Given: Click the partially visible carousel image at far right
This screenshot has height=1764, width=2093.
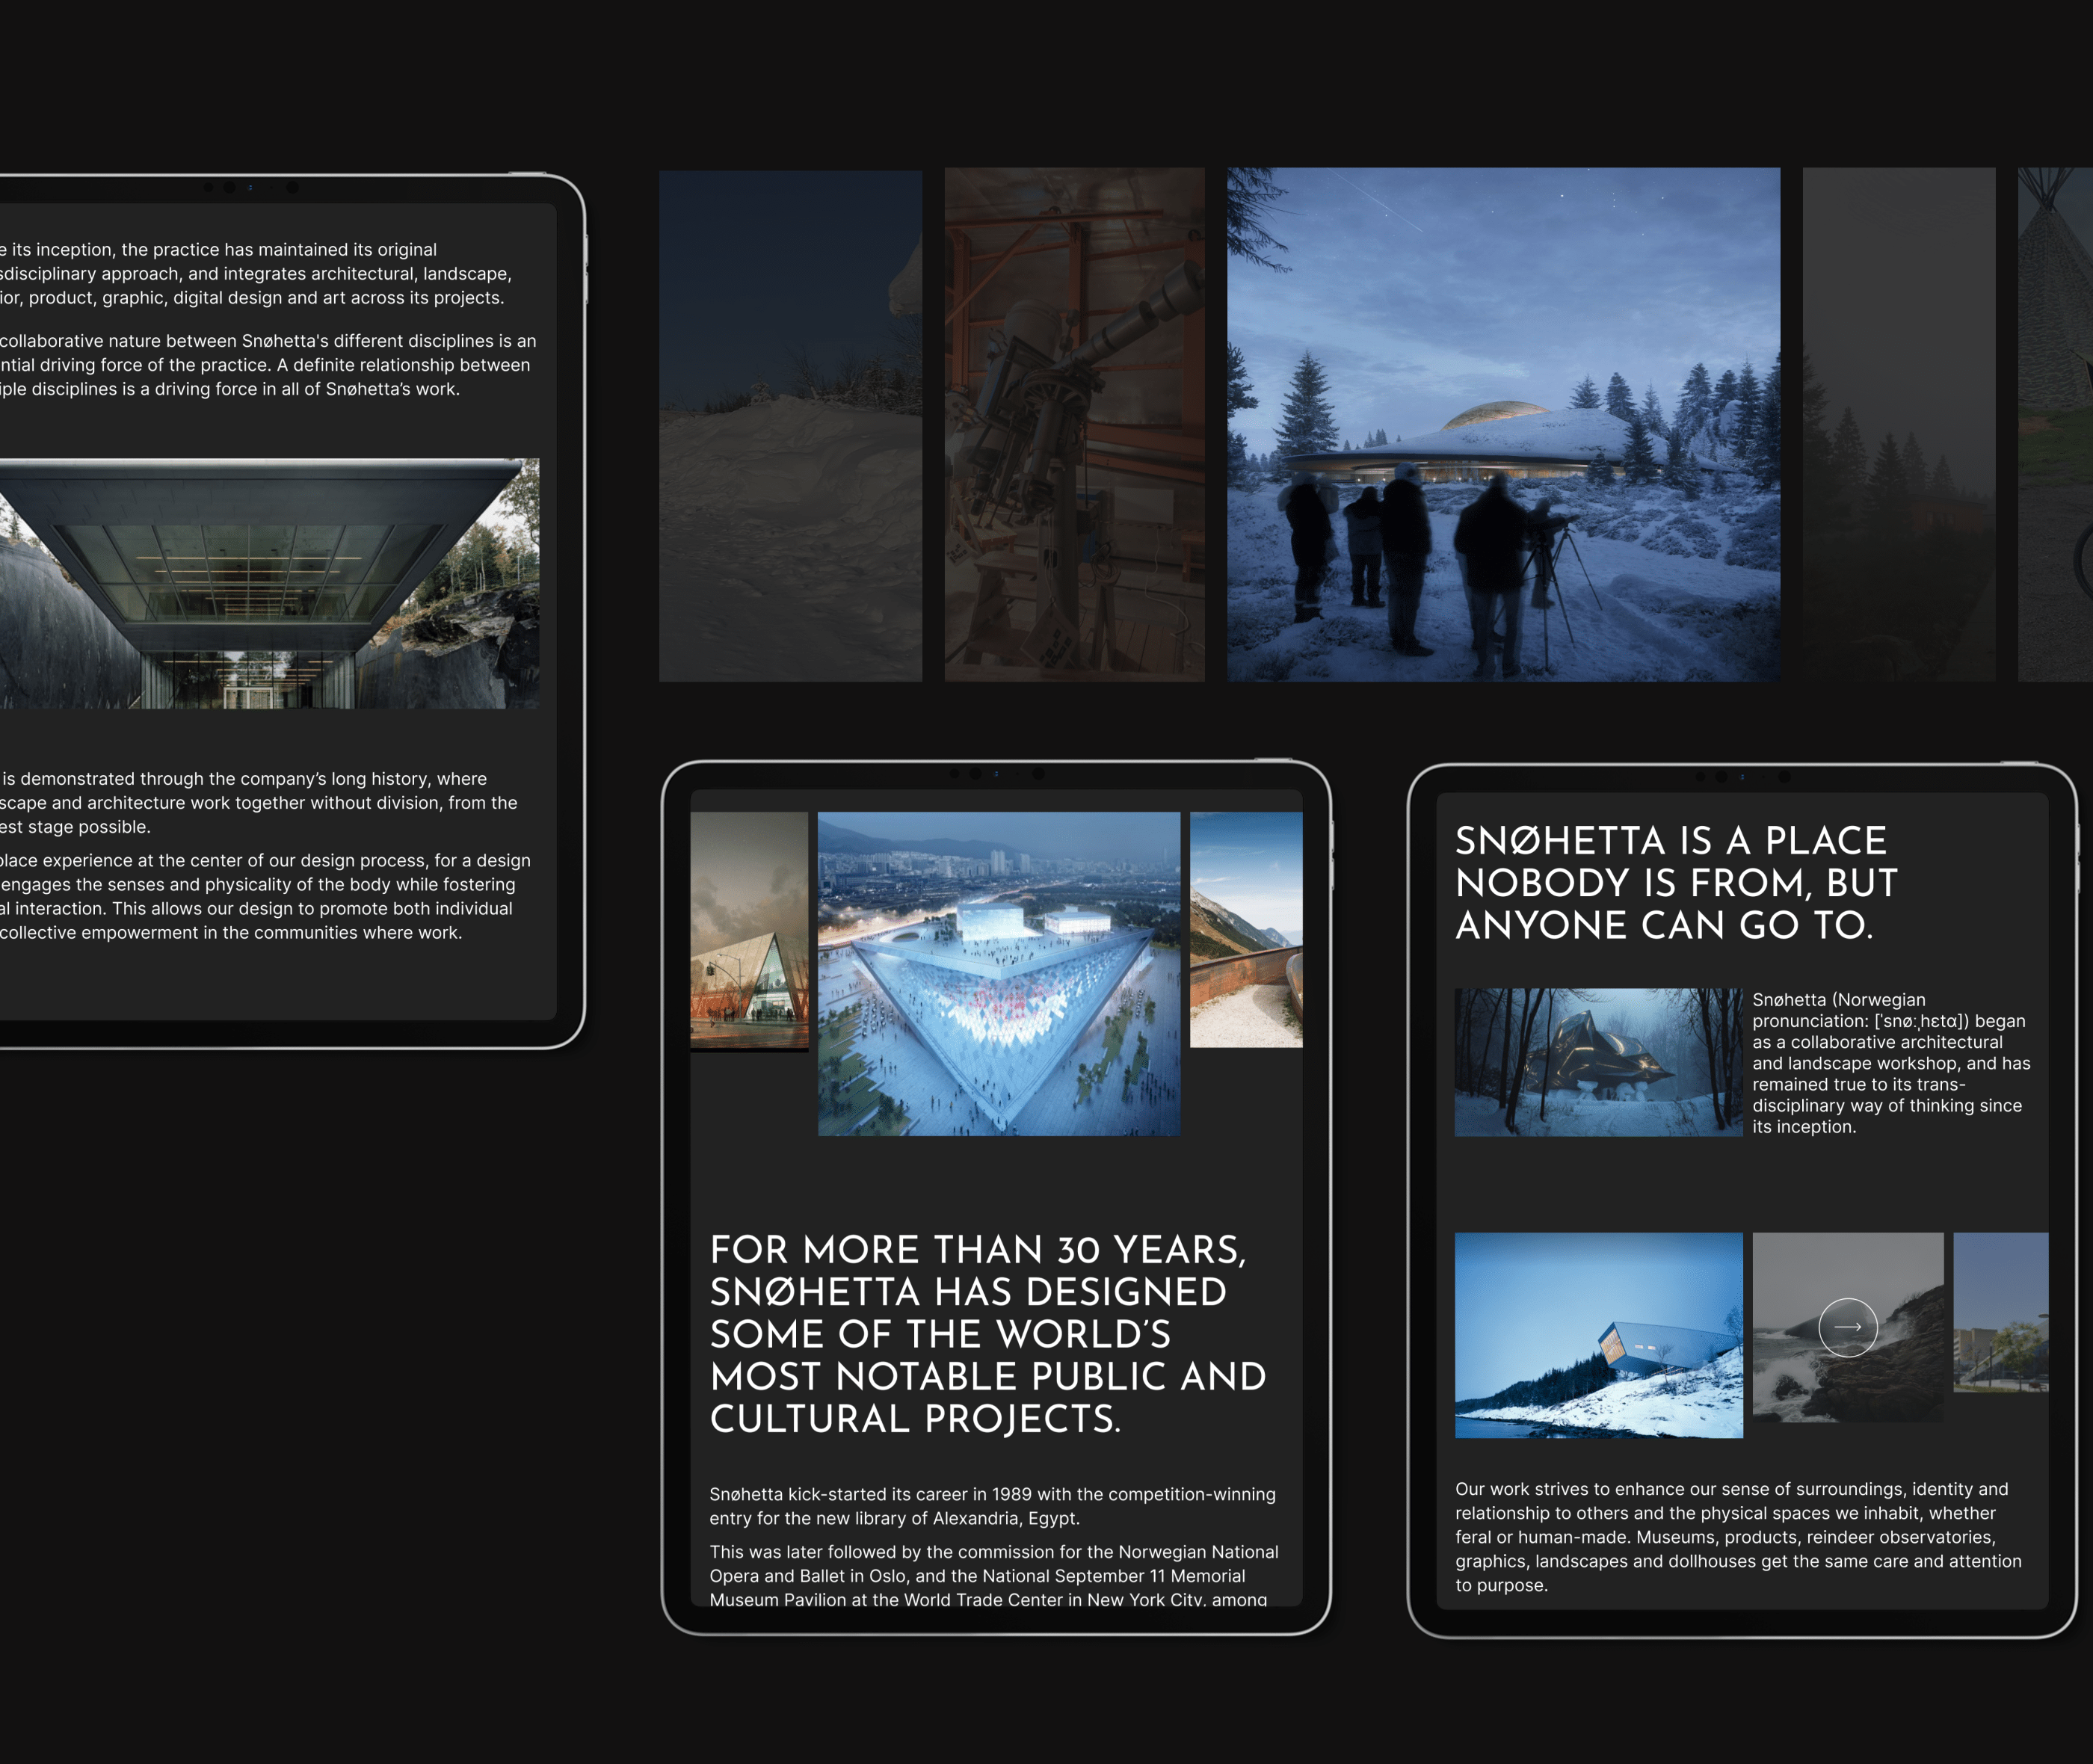Looking at the screenshot, I should coord(2000,1311).
